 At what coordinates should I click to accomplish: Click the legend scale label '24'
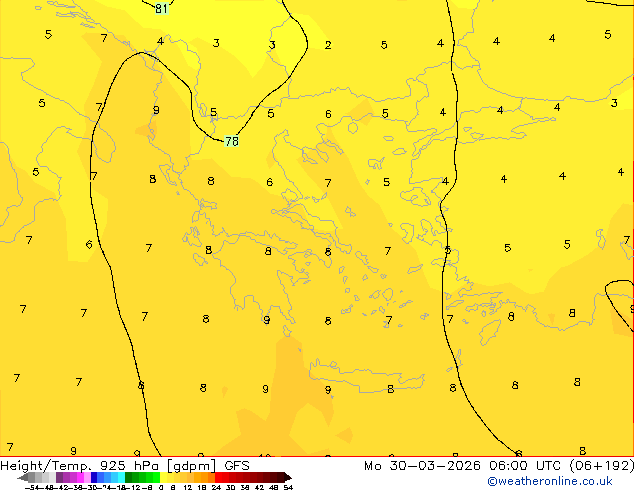coord(216,488)
